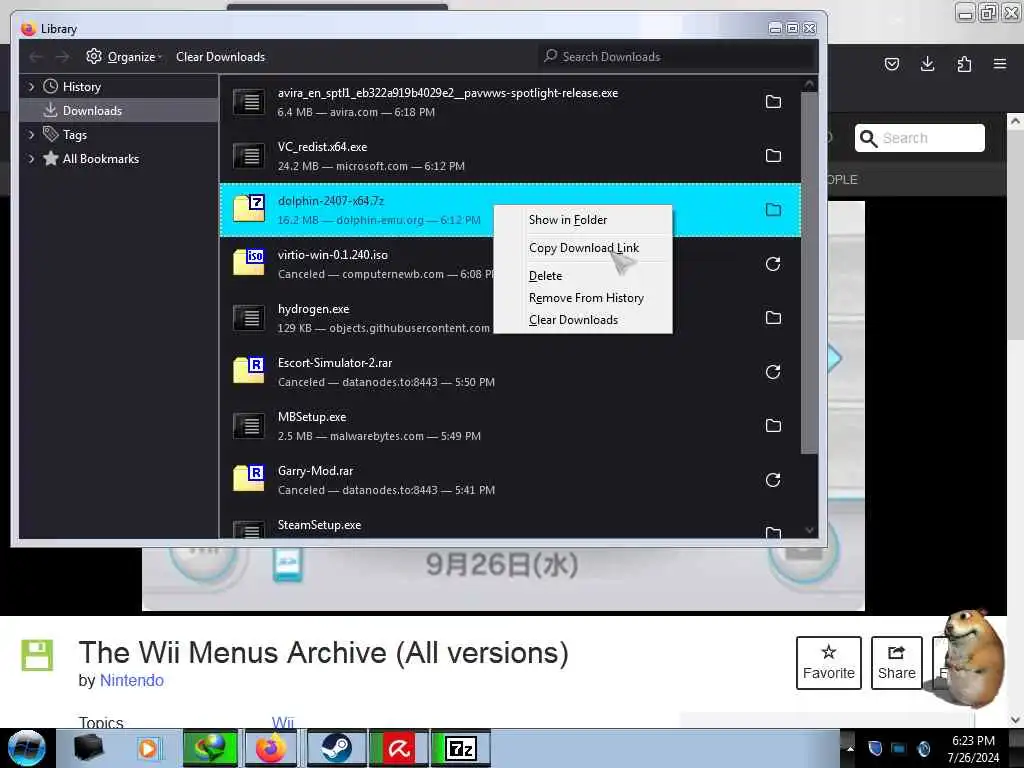Click the page scrollbar up arrow

tap(1015, 121)
